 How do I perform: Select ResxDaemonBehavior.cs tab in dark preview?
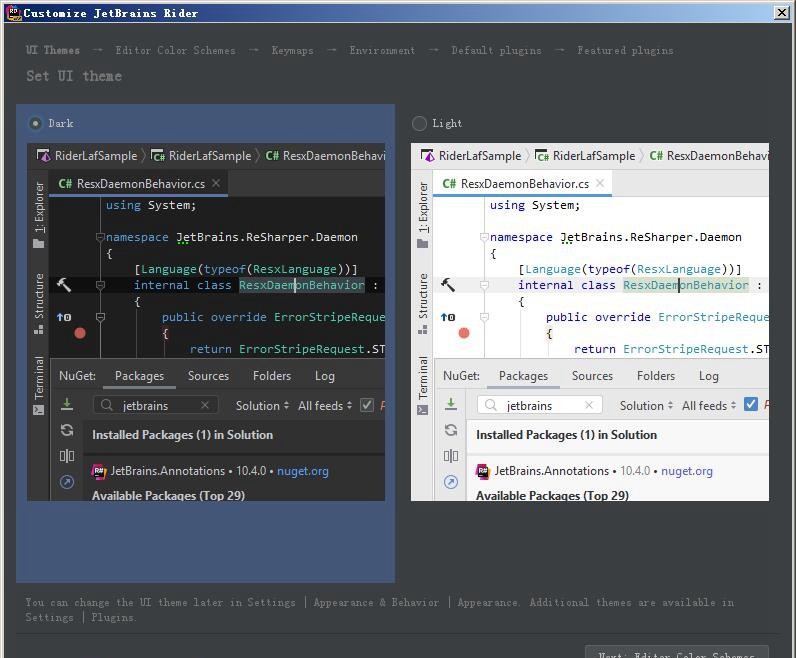click(x=139, y=183)
